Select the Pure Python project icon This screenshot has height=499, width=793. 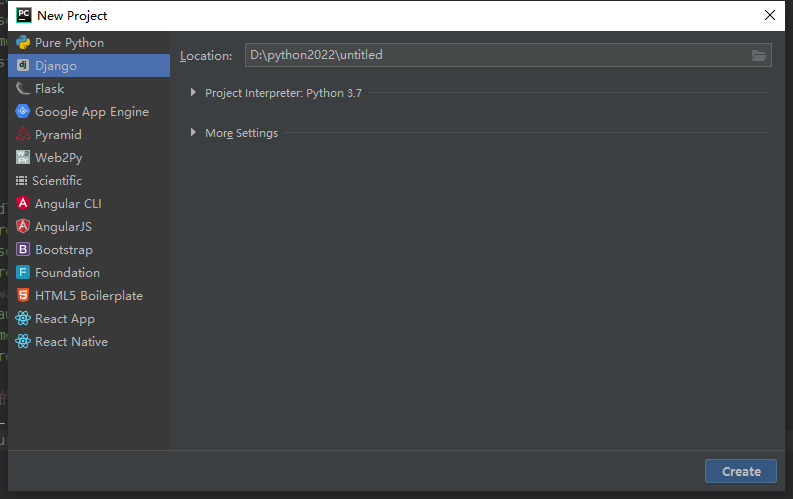tap(23, 42)
